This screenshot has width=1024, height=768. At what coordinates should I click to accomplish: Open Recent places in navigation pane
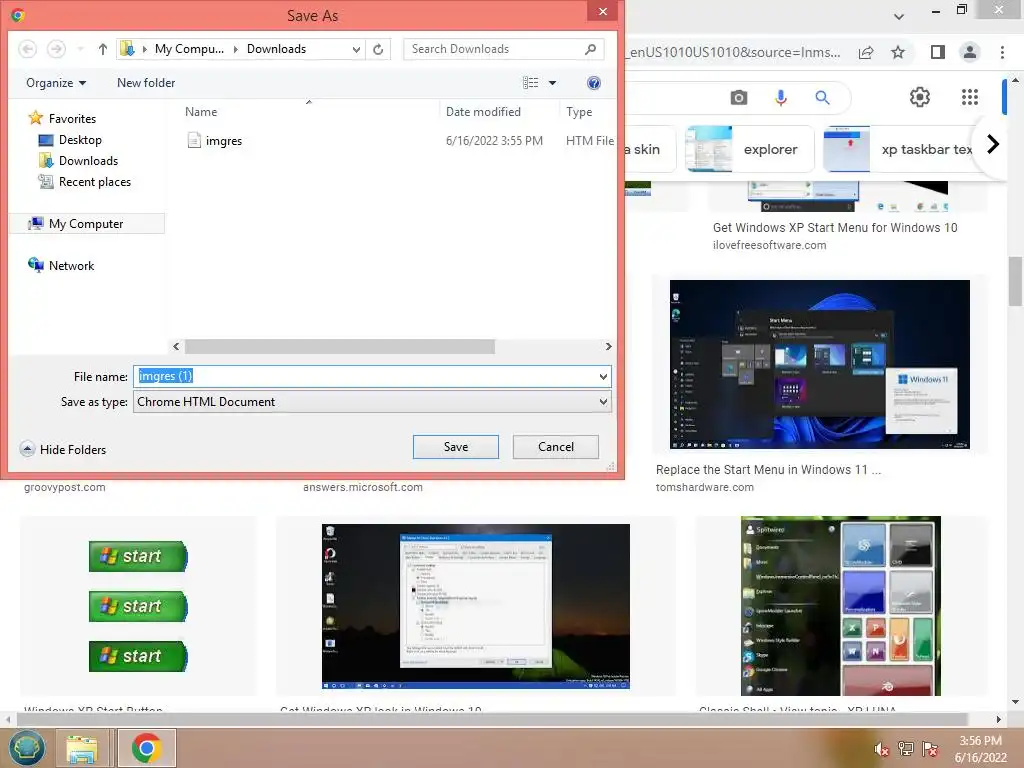[85, 182]
